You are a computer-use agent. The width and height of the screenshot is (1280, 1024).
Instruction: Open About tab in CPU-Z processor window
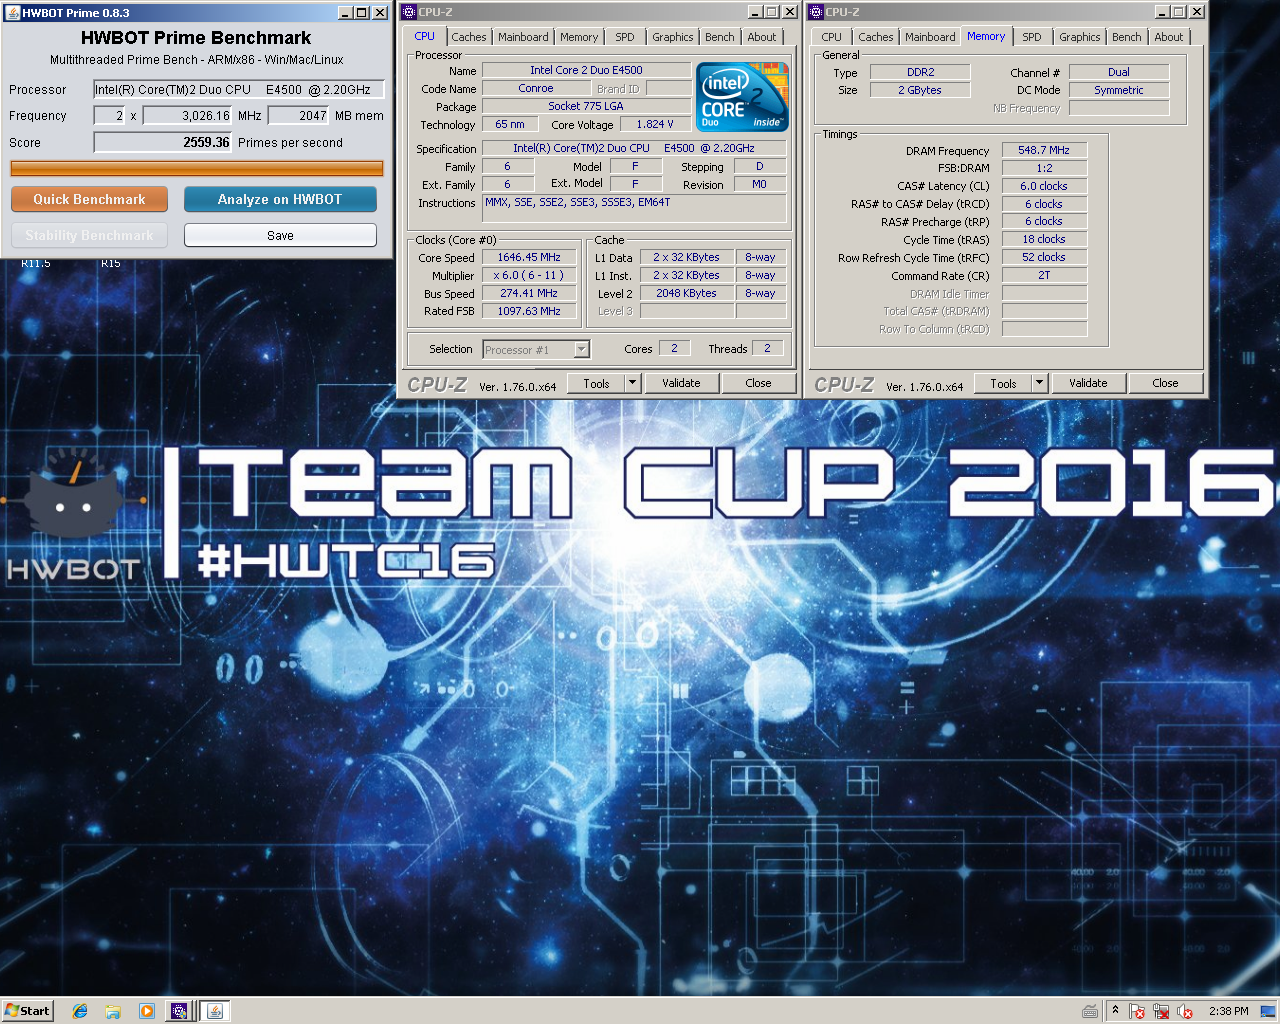(762, 37)
